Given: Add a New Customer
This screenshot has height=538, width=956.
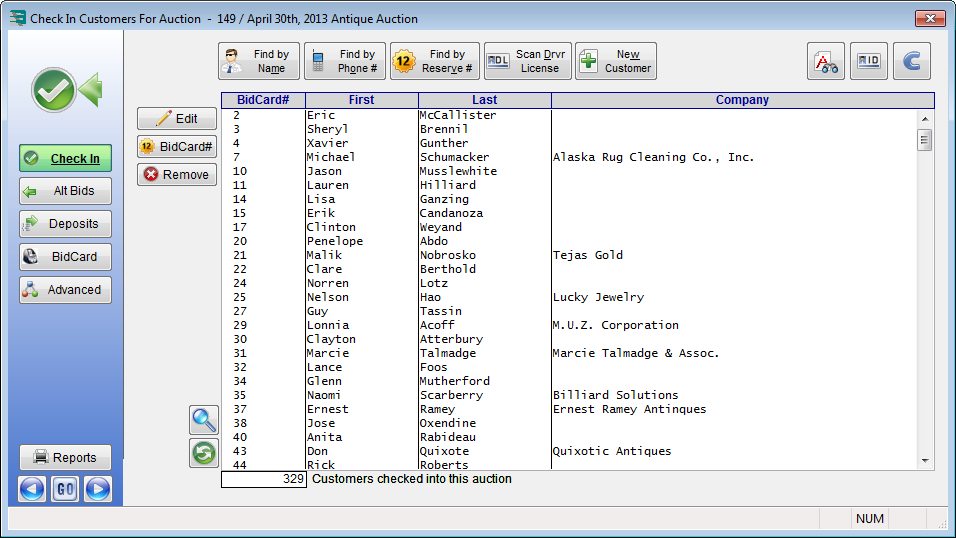Looking at the screenshot, I should [615, 61].
